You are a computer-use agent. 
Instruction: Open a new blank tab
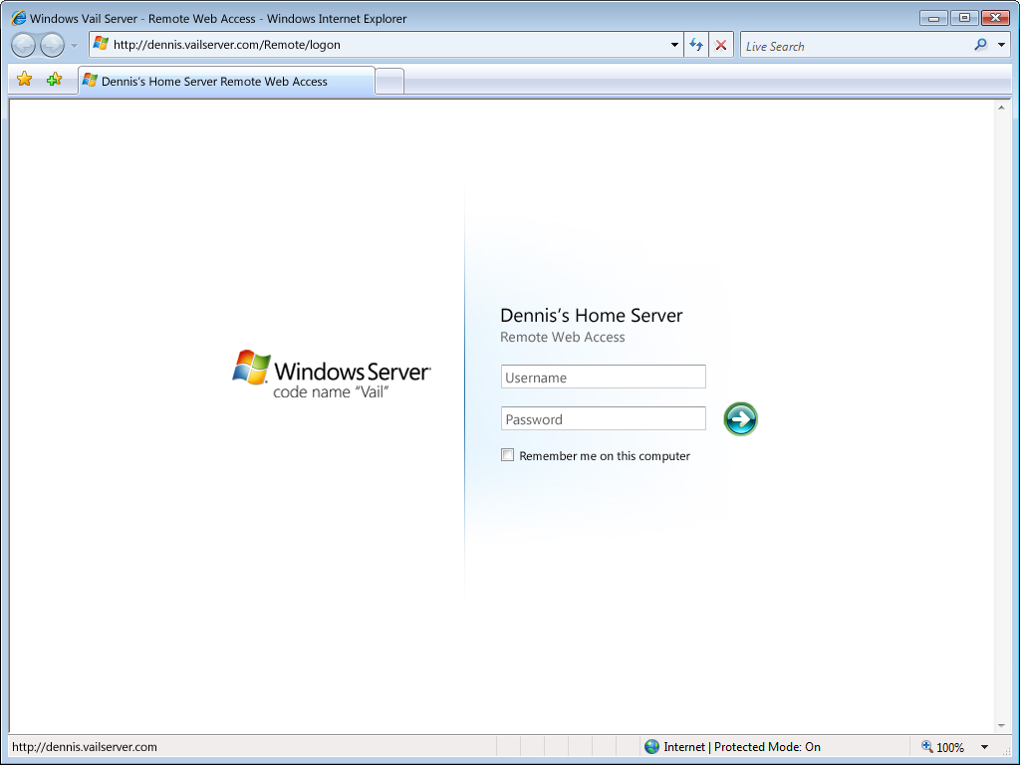[x=390, y=82]
